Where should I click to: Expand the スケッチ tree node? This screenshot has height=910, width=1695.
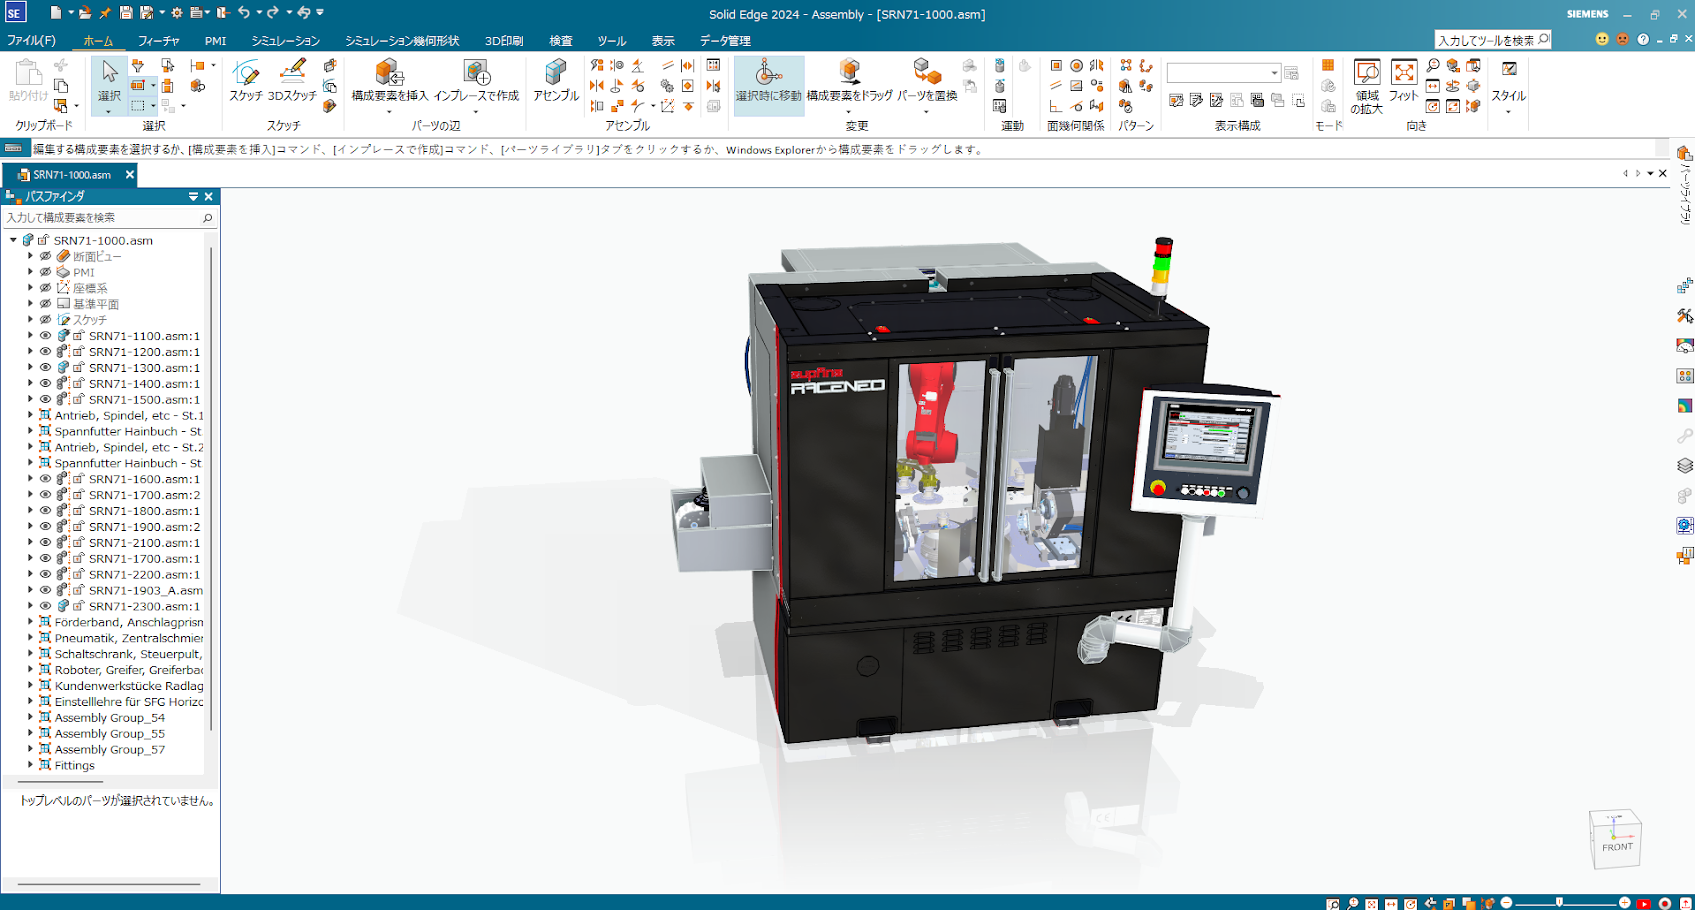[30, 320]
